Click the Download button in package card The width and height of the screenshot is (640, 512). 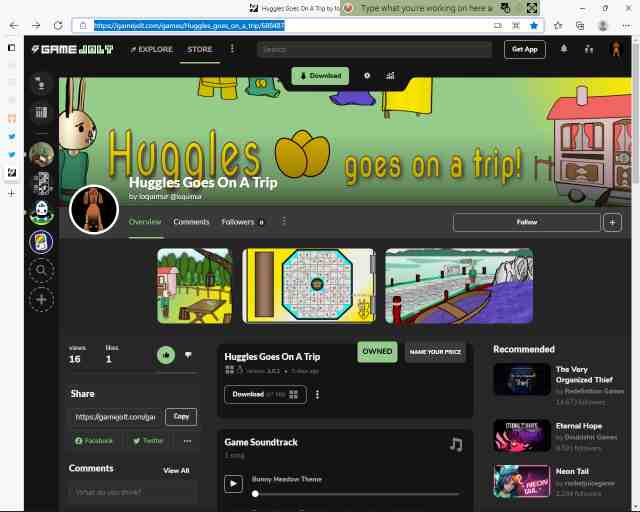pyautogui.click(x=265, y=394)
